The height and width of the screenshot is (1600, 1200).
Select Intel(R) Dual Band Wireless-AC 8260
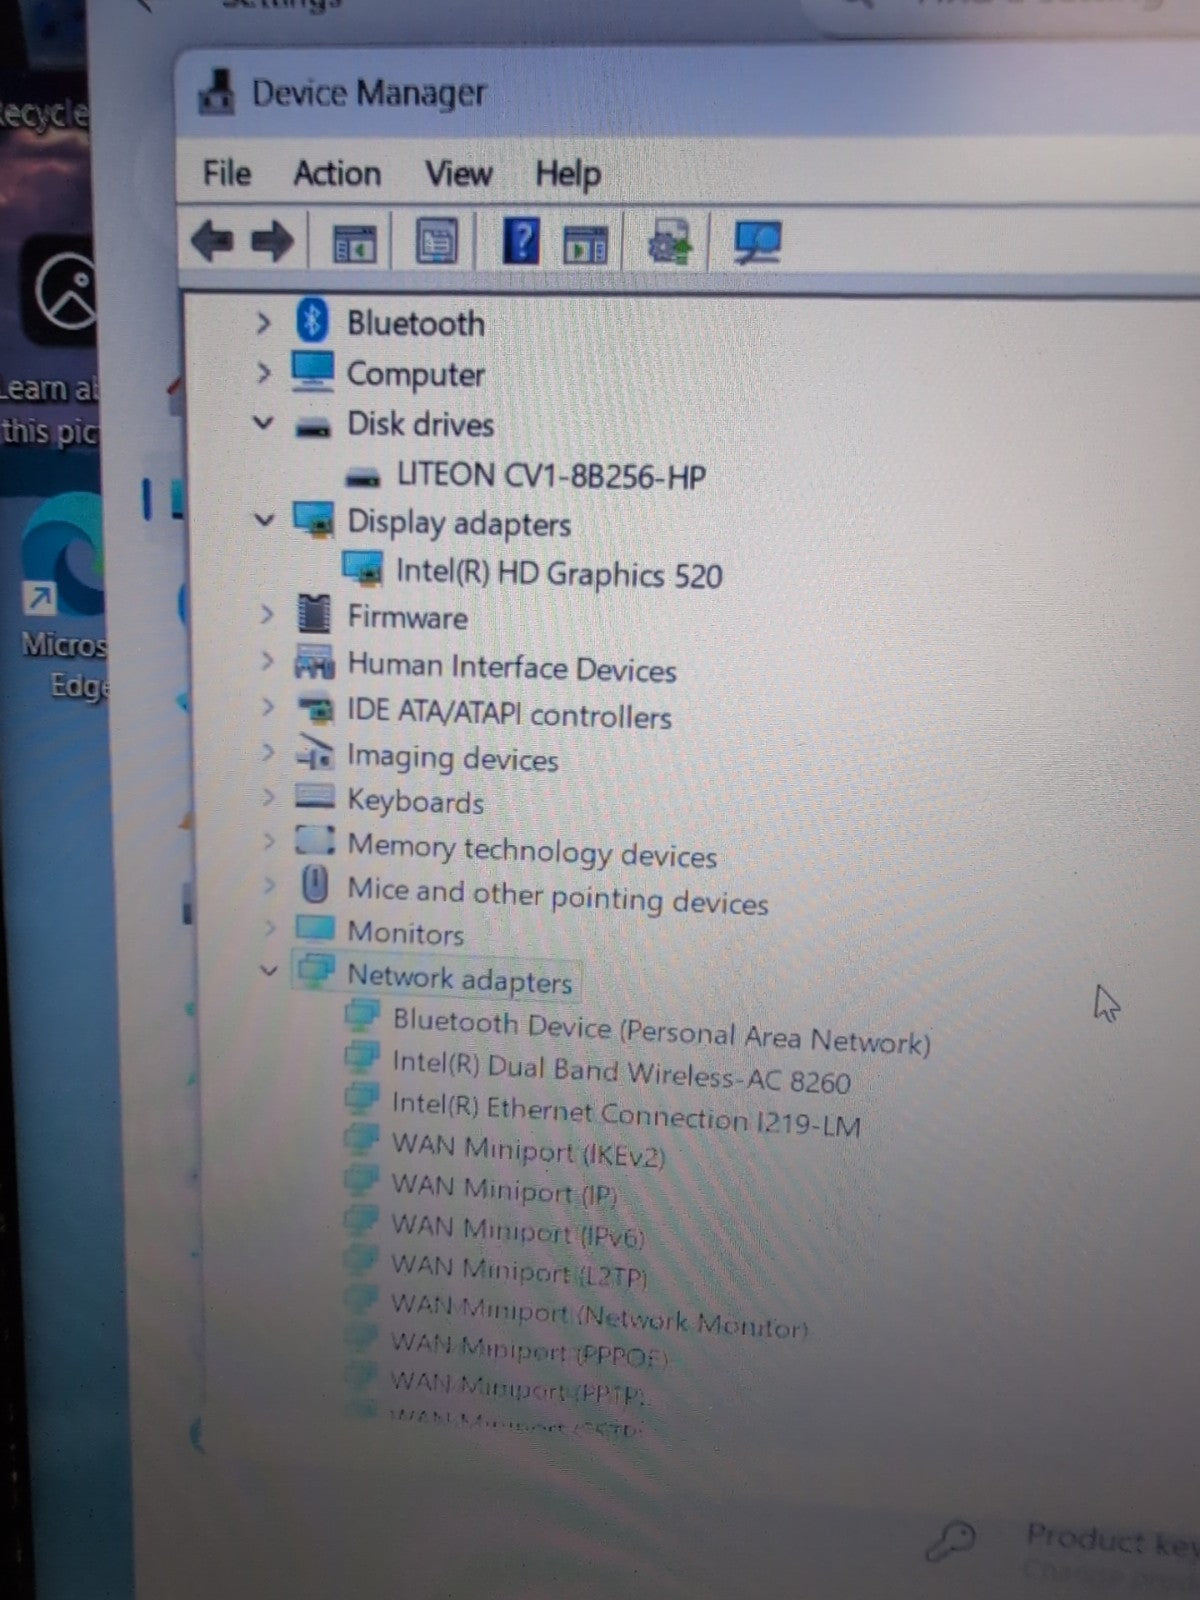[621, 1073]
